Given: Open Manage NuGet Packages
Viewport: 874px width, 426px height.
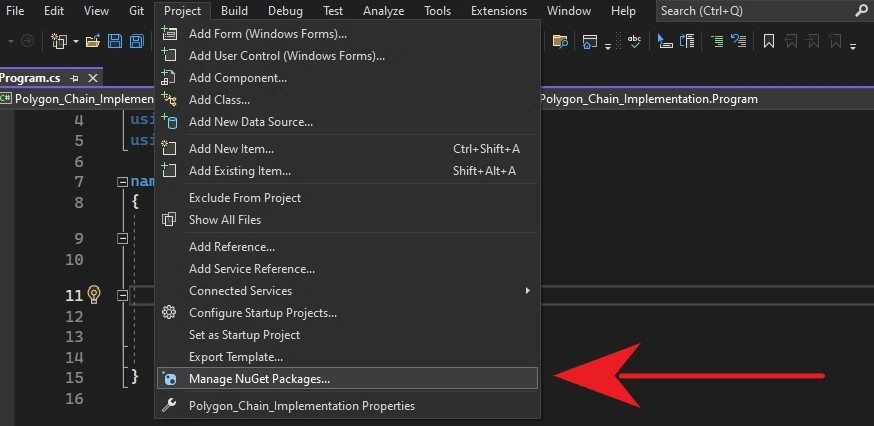Looking at the screenshot, I should [347, 379].
